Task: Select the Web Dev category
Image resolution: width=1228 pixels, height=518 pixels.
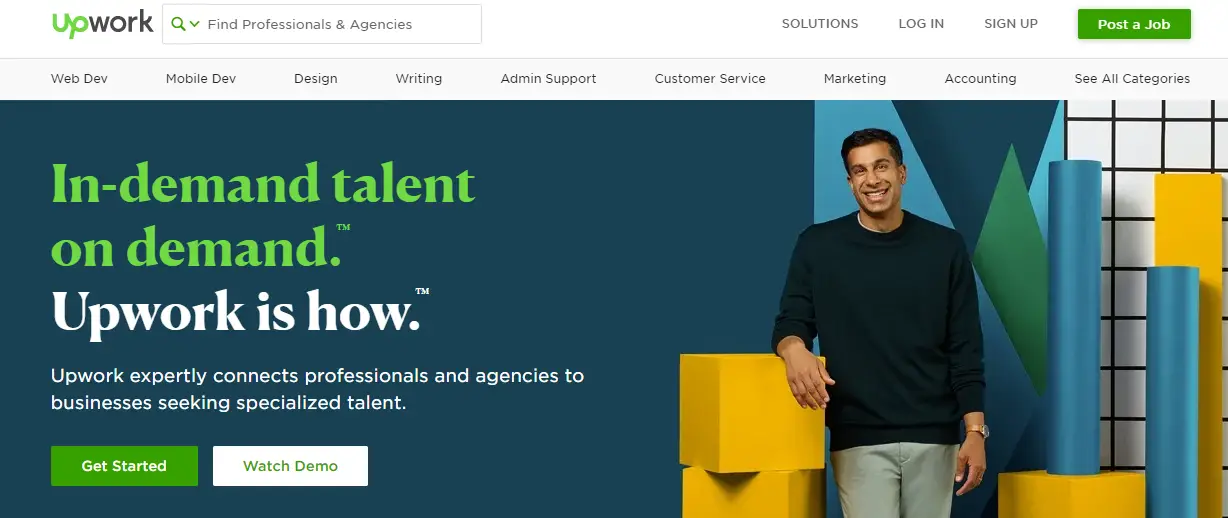Action: 79,79
